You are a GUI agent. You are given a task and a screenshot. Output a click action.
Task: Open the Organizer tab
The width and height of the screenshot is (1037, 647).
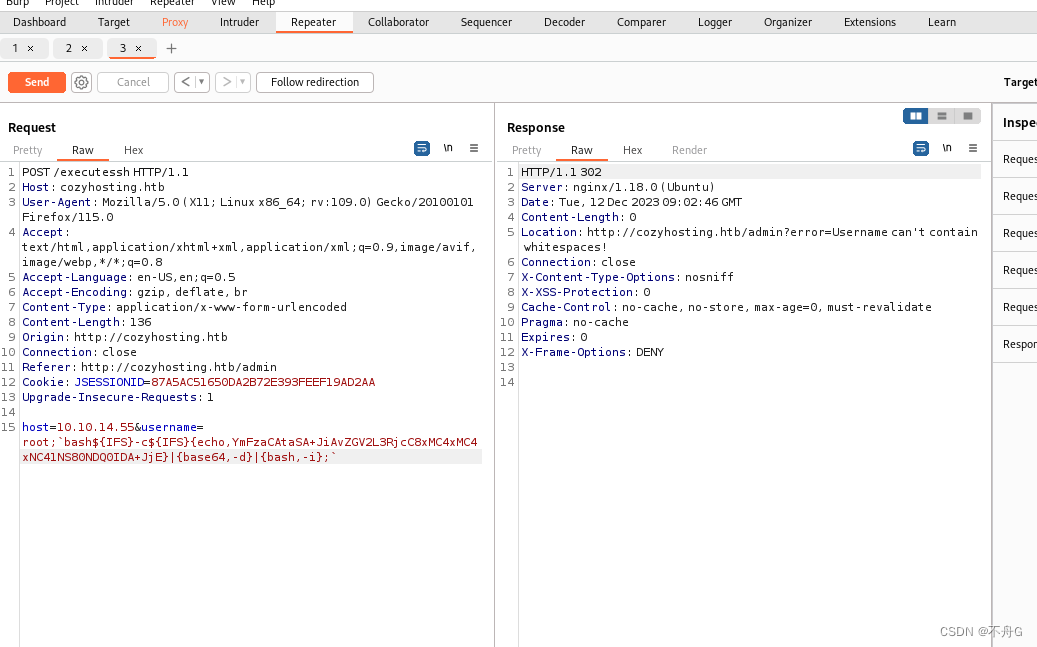click(788, 22)
